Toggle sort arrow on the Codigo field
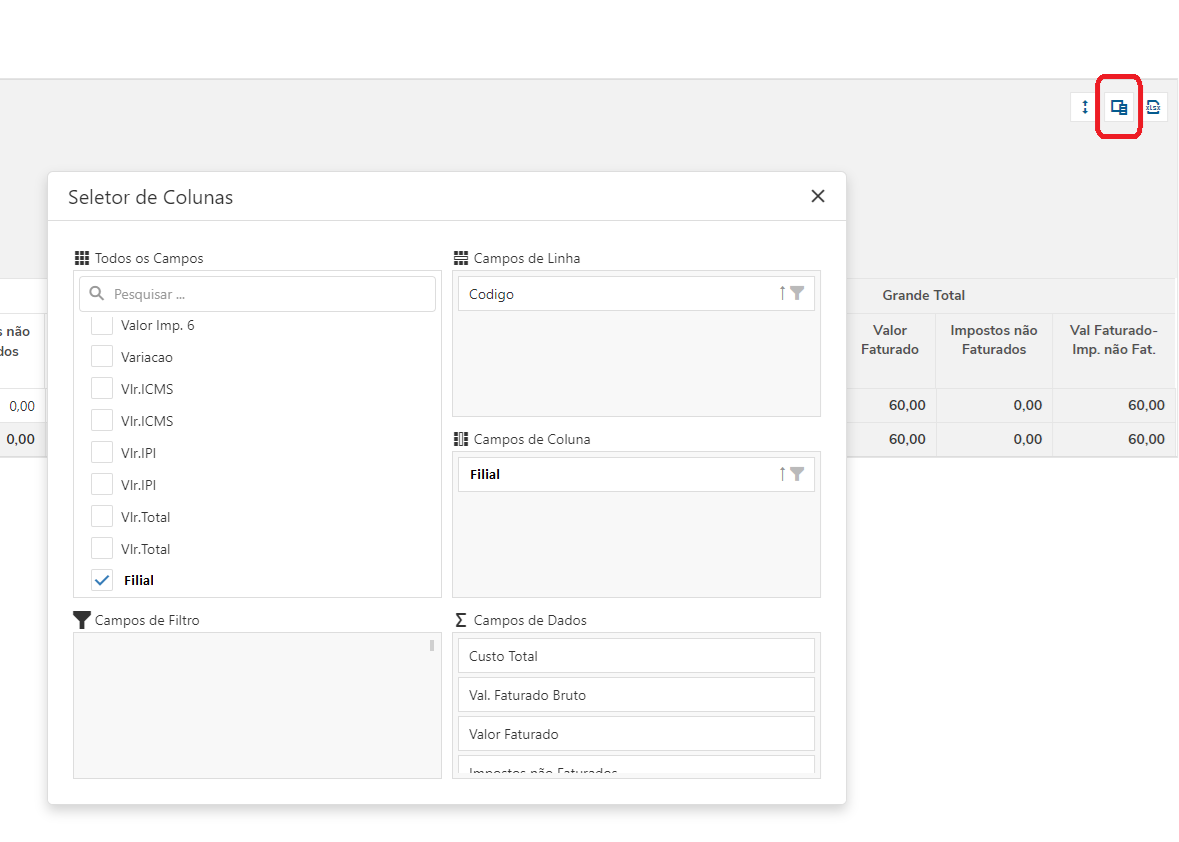Image resolution: width=1179 pixels, height=842 pixels. (x=783, y=293)
